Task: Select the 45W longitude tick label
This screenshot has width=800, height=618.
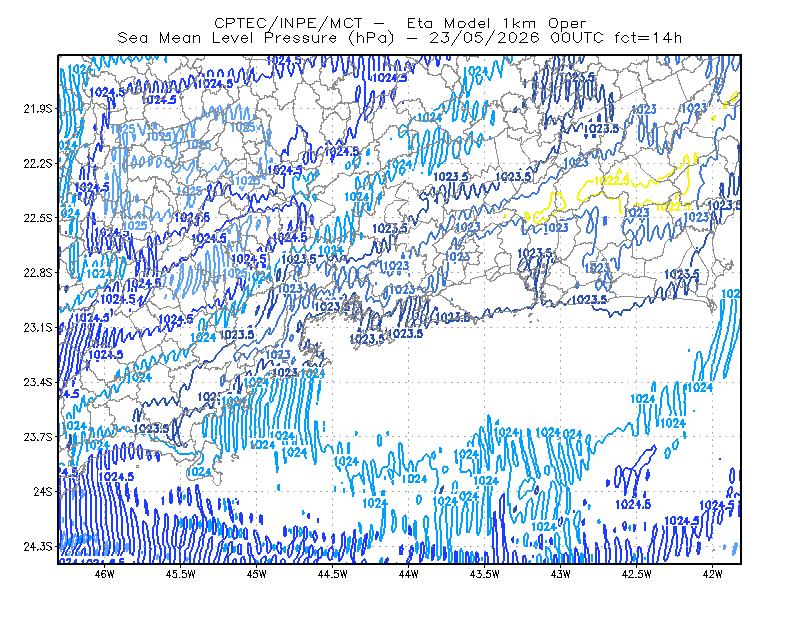Action: pos(256,574)
